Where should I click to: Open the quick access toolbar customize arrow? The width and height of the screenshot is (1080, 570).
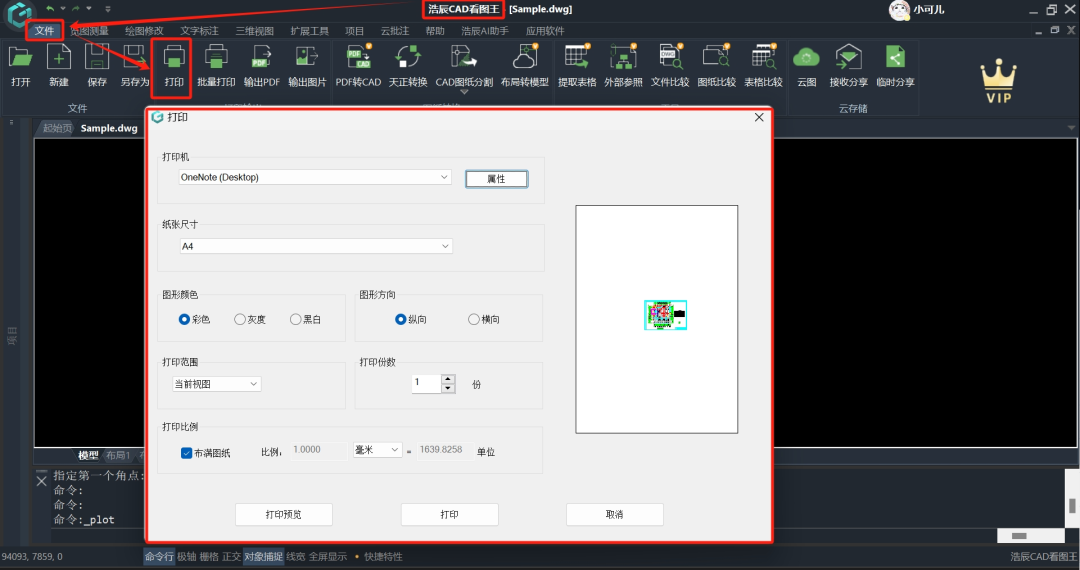click(x=107, y=9)
